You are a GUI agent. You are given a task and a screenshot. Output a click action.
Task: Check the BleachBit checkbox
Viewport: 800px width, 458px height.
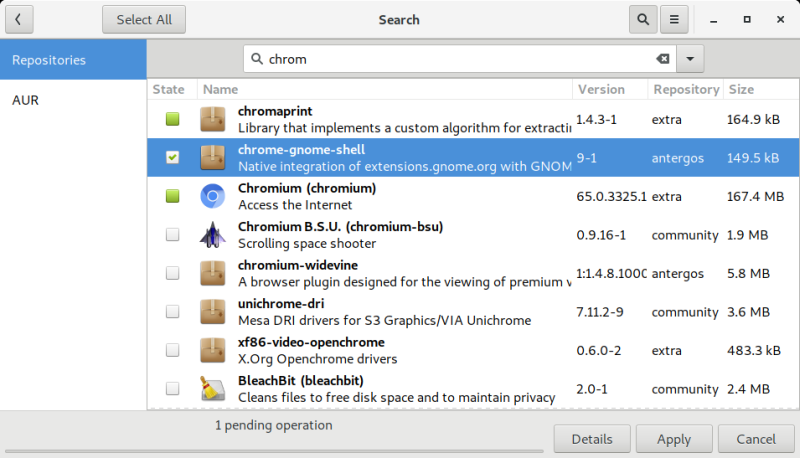[172, 389]
